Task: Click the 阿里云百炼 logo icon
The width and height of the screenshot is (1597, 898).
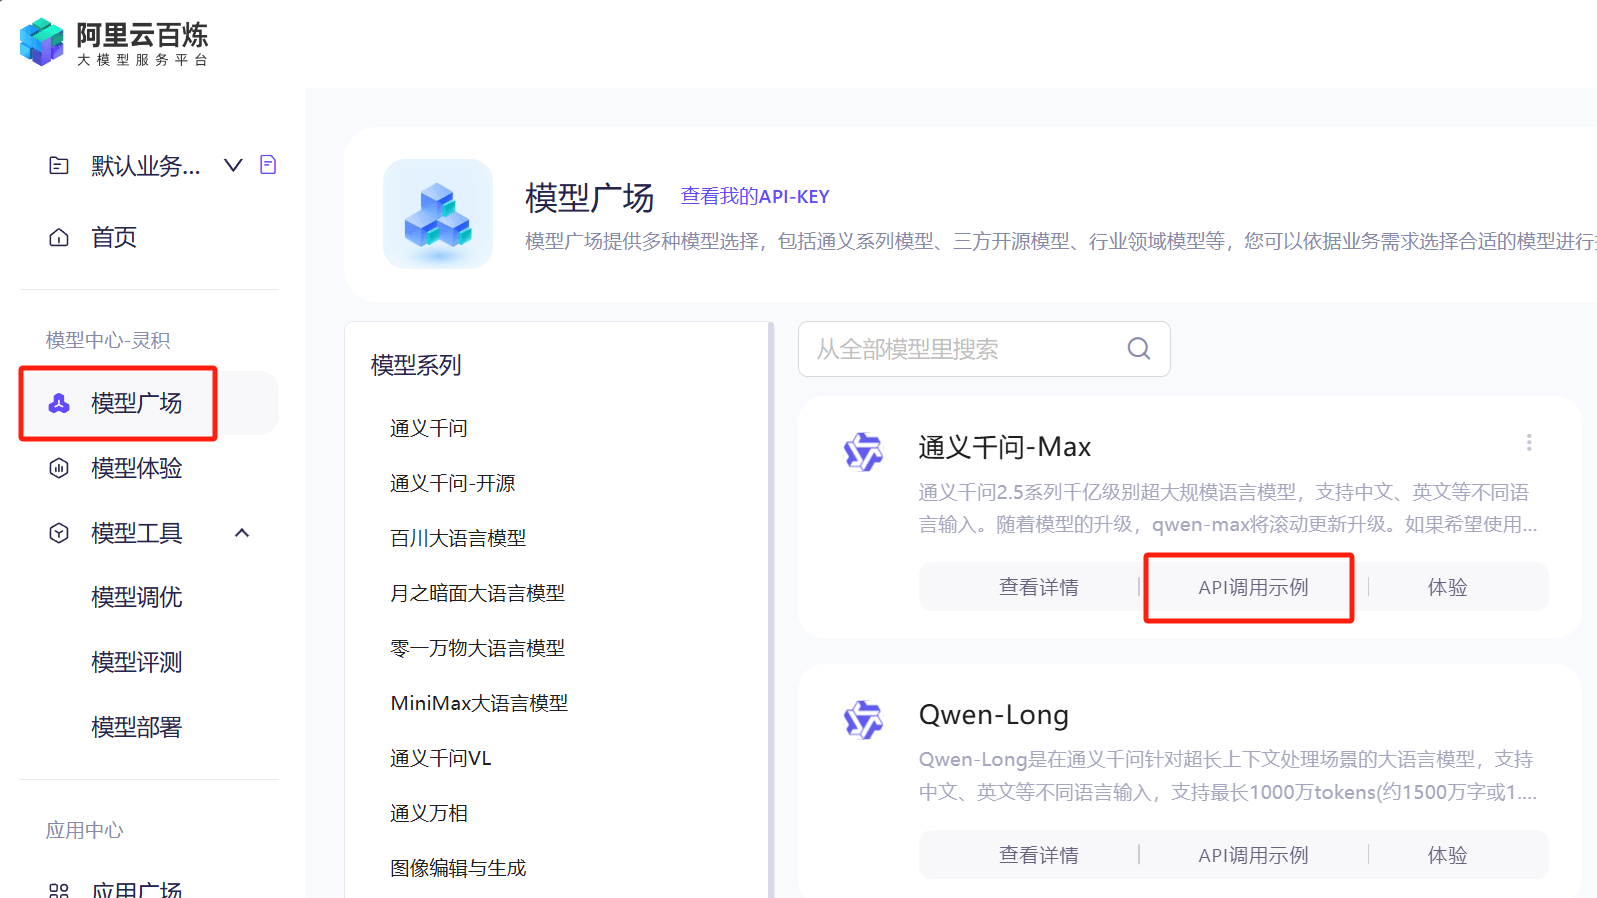Action: tap(42, 42)
